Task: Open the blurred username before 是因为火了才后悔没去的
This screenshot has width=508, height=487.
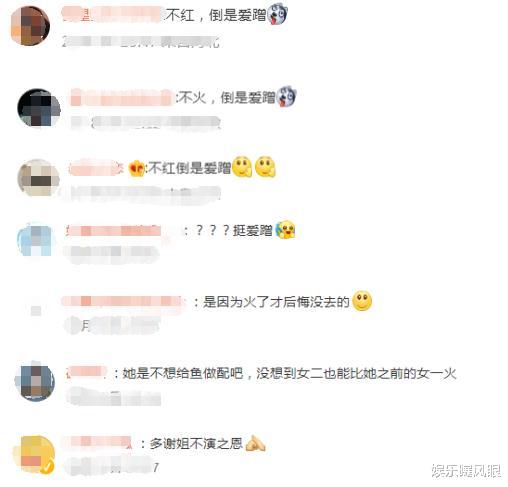Action: pyautogui.click(x=123, y=302)
